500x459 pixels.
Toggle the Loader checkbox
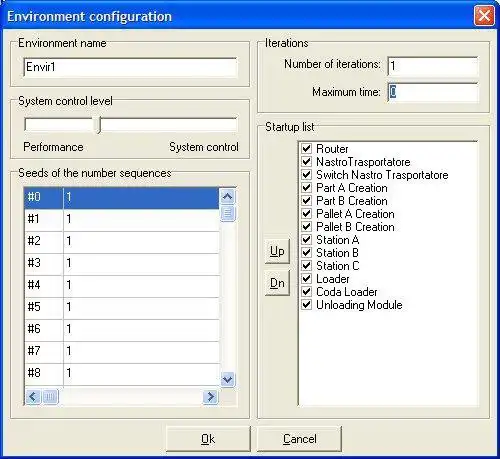pos(306,278)
